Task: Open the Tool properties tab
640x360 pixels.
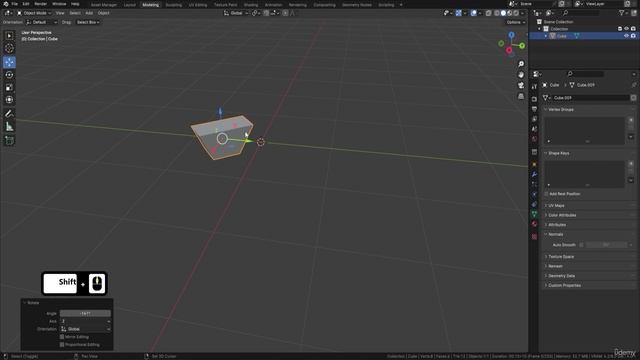Action: click(x=534, y=87)
